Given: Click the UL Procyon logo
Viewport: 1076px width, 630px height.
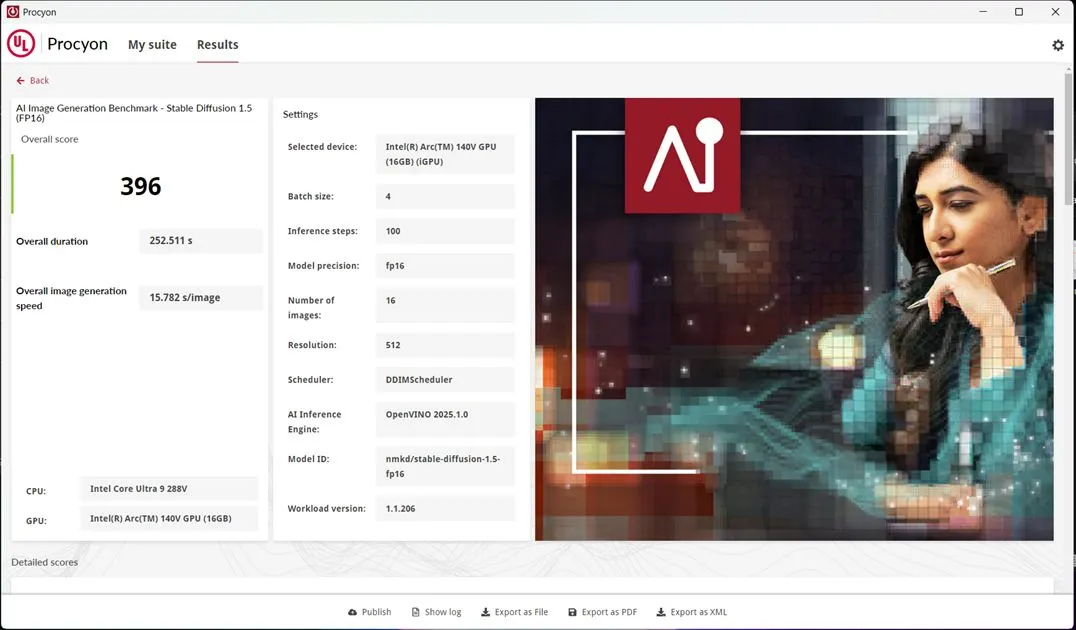Looking at the screenshot, I should click(x=21, y=44).
